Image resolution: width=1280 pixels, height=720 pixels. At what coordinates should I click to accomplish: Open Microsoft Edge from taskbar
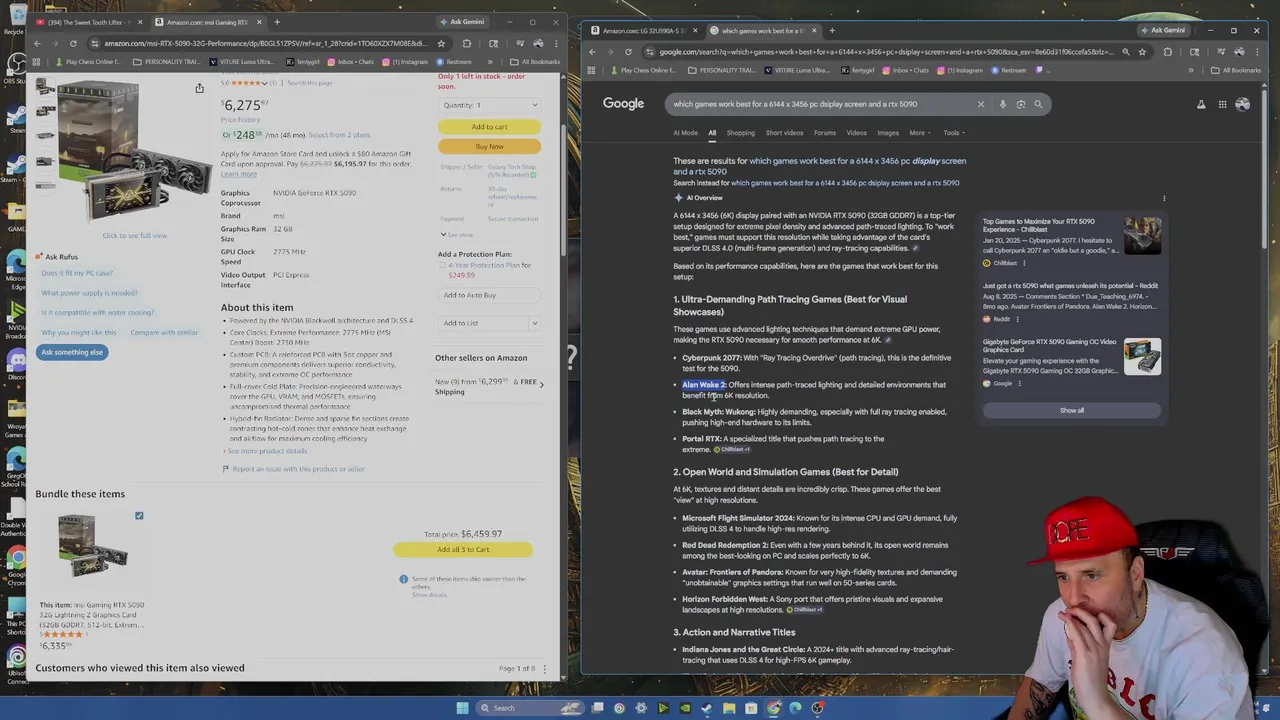coord(795,708)
